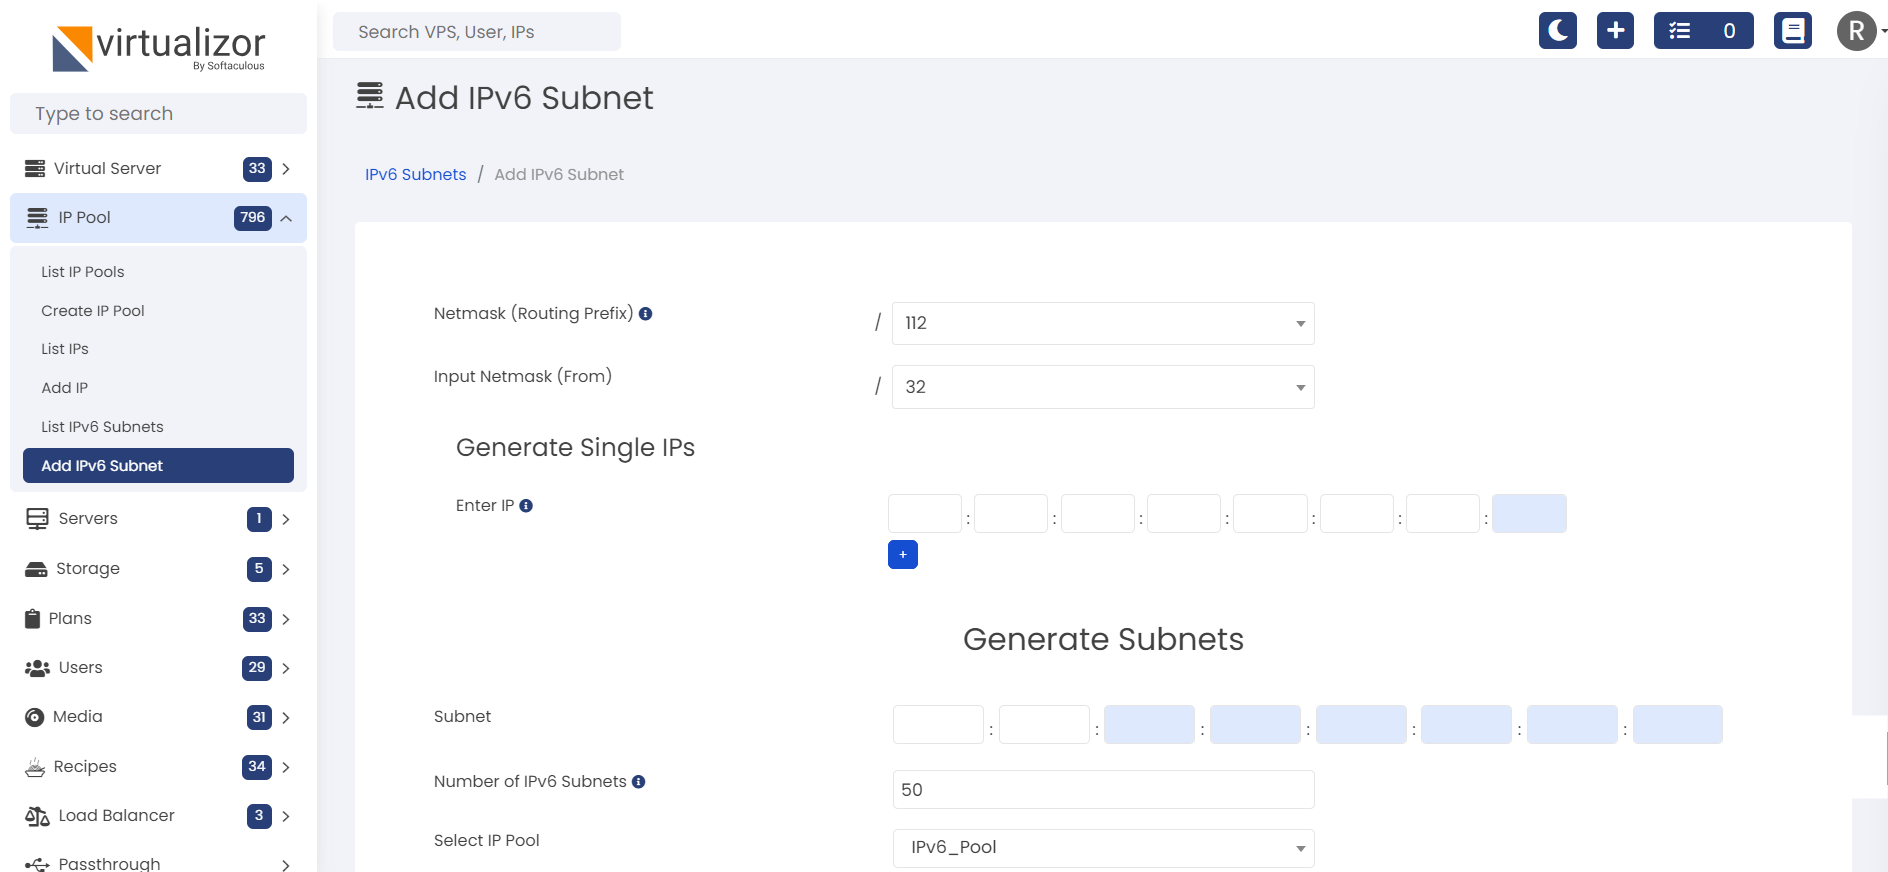Viewport: 1888px width, 872px height.
Task: Open List IPv6 Subnets menu item
Action: tap(102, 427)
